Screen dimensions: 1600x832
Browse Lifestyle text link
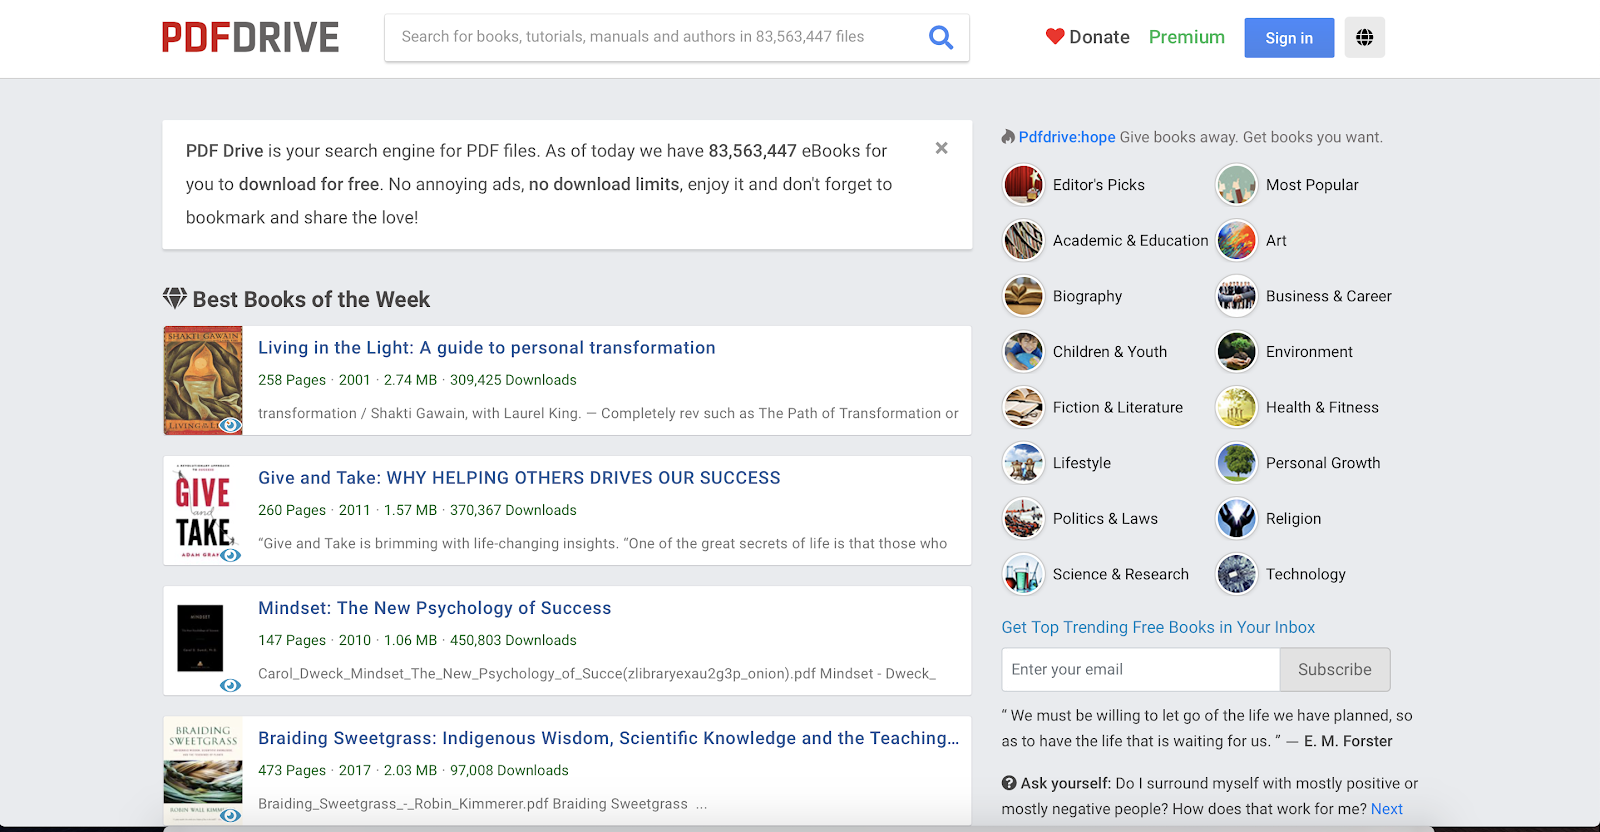1081,463
